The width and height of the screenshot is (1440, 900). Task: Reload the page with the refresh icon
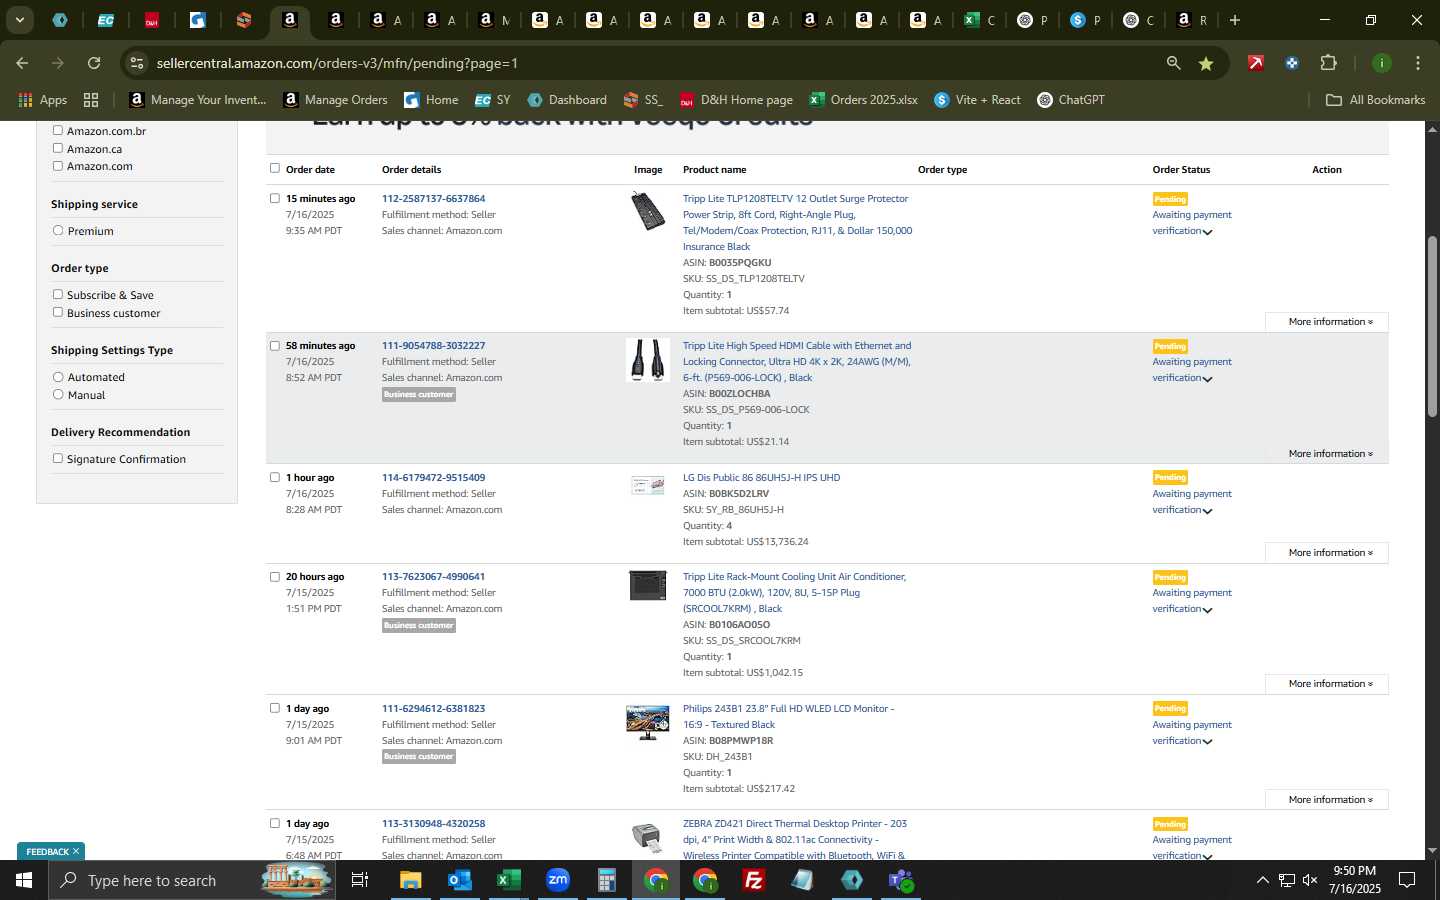94,63
